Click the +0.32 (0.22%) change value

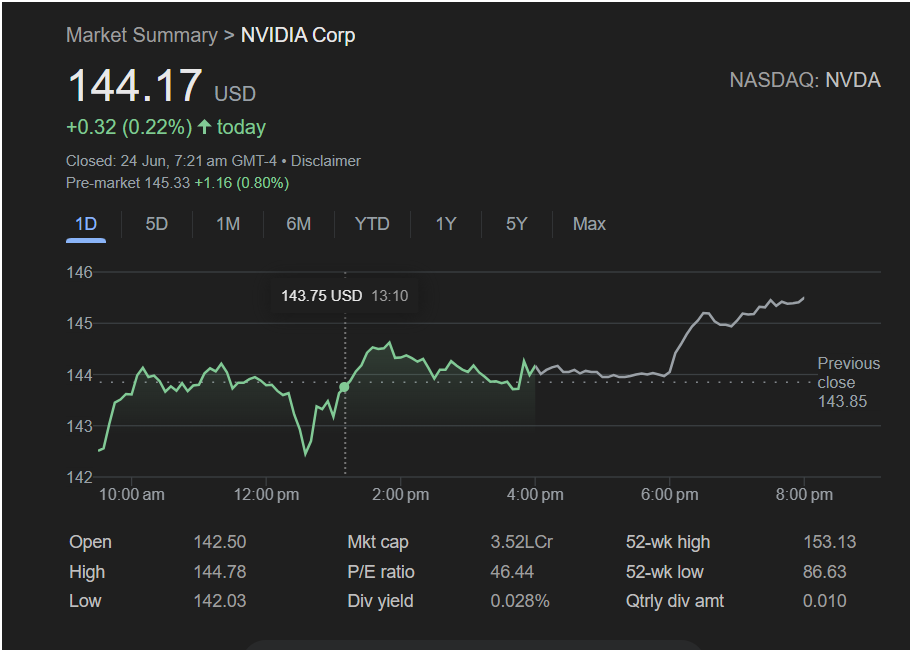129,127
